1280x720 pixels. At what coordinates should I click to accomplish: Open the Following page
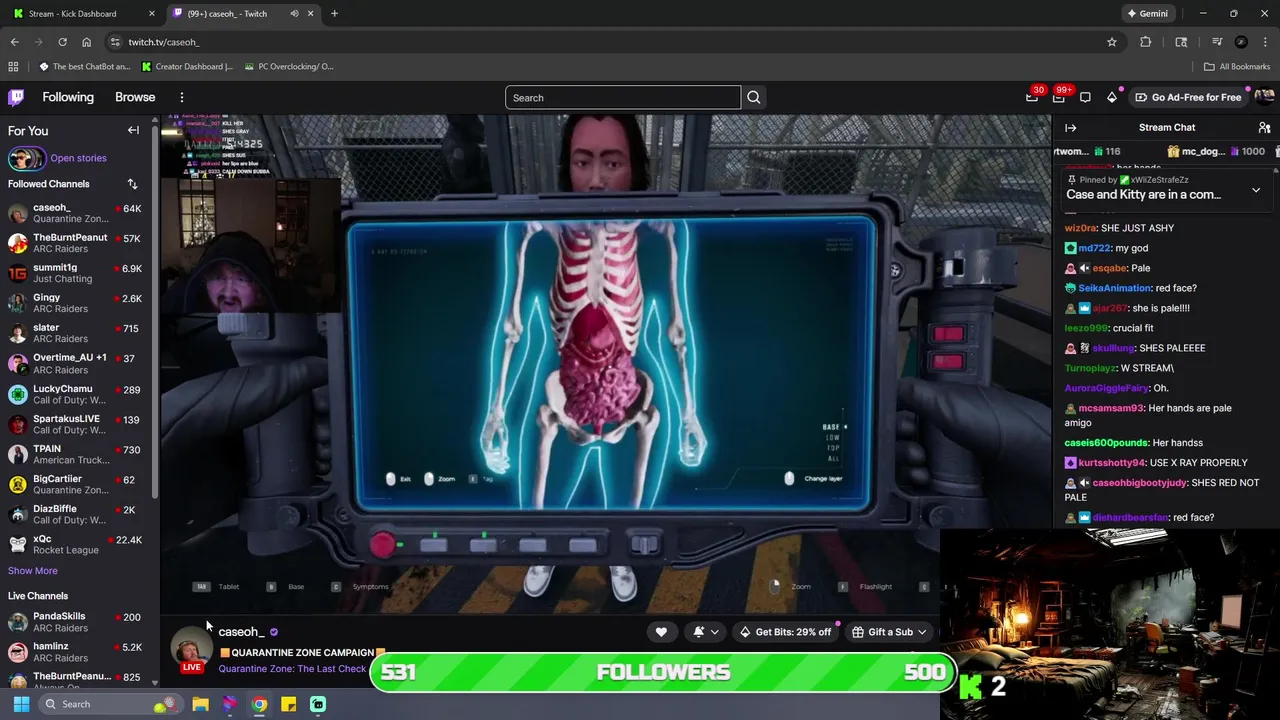[x=68, y=97]
